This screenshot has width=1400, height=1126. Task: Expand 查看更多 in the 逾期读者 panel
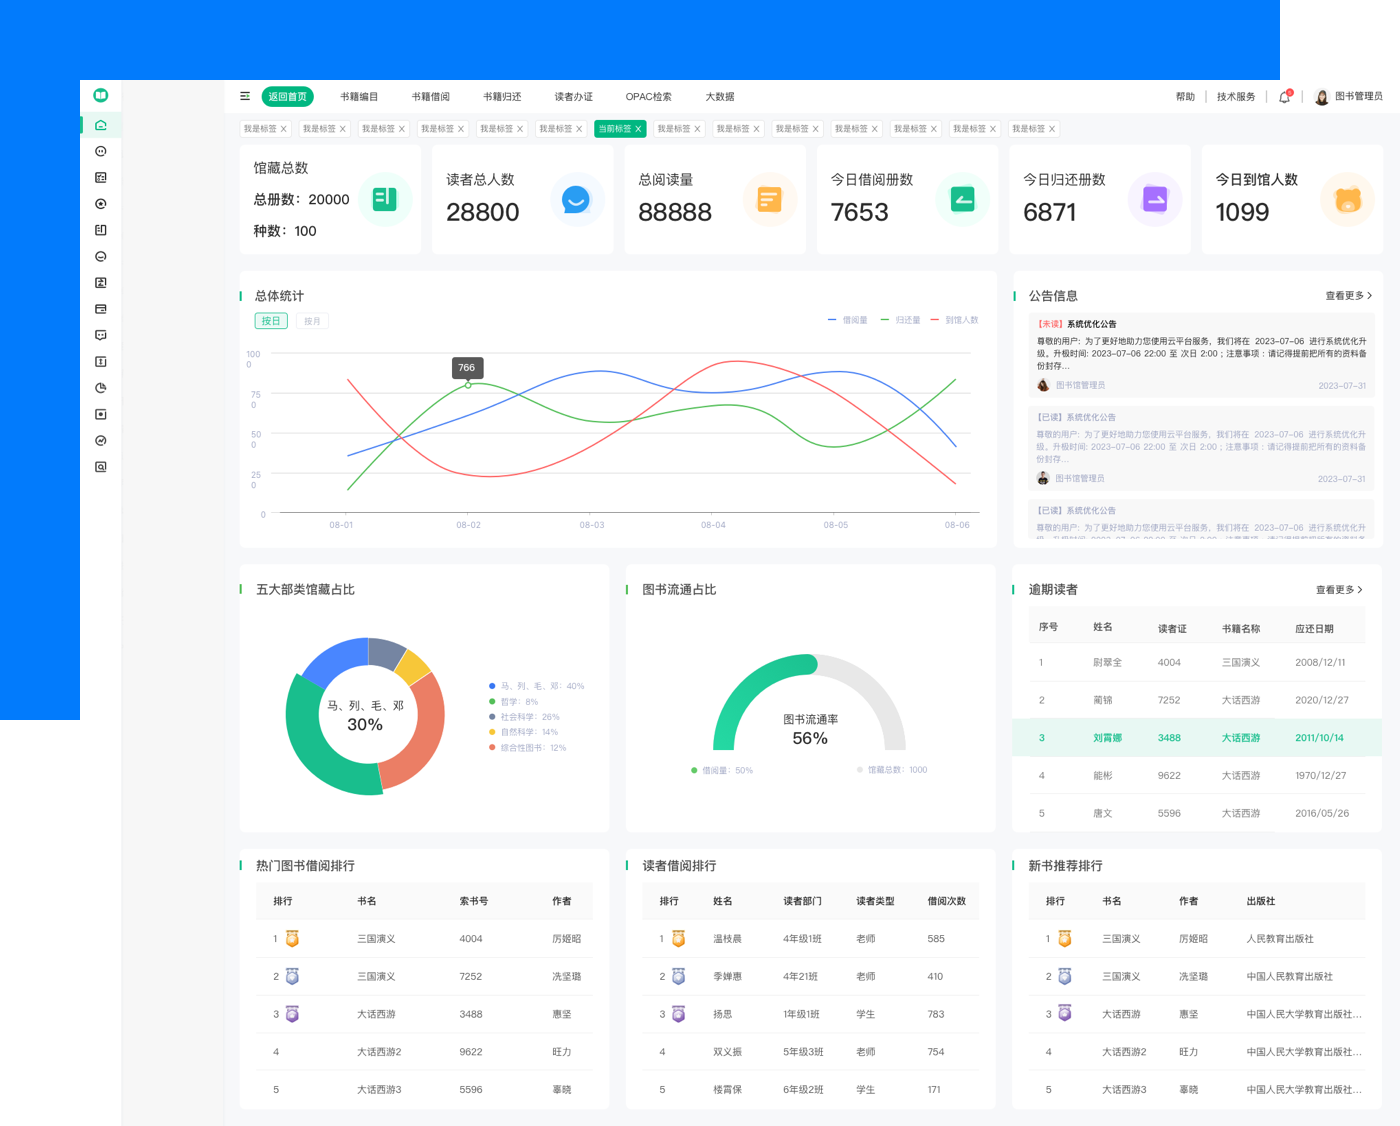coord(1338,590)
